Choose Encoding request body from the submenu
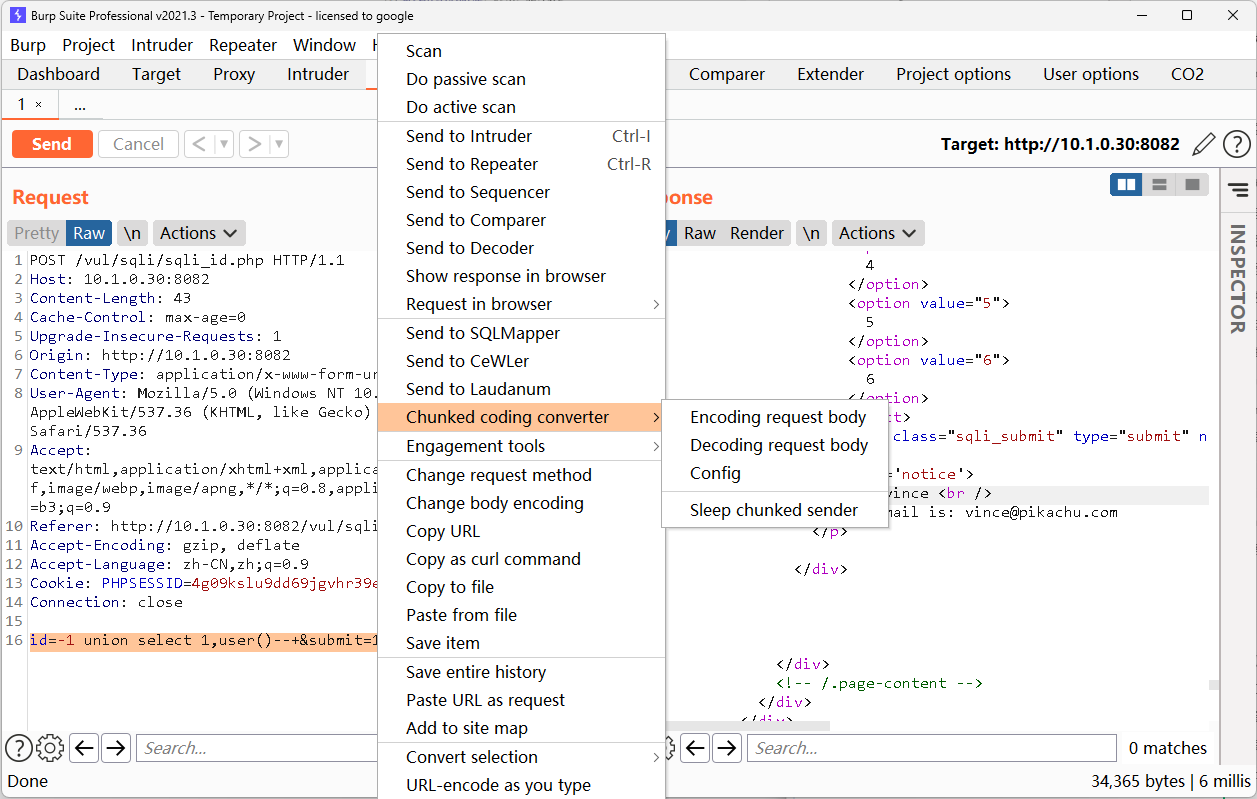The width and height of the screenshot is (1257, 799). (778, 417)
